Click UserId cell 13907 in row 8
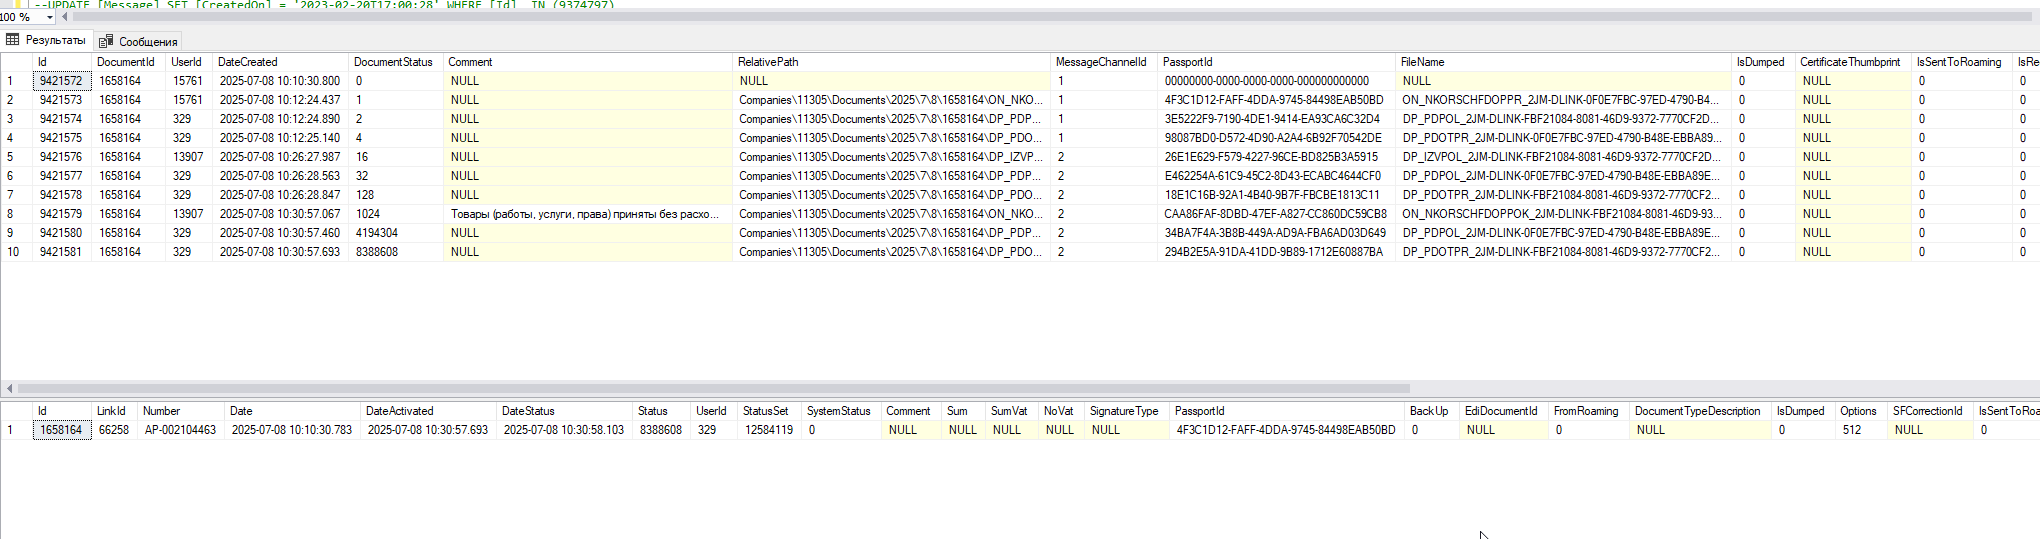 (x=189, y=214)
